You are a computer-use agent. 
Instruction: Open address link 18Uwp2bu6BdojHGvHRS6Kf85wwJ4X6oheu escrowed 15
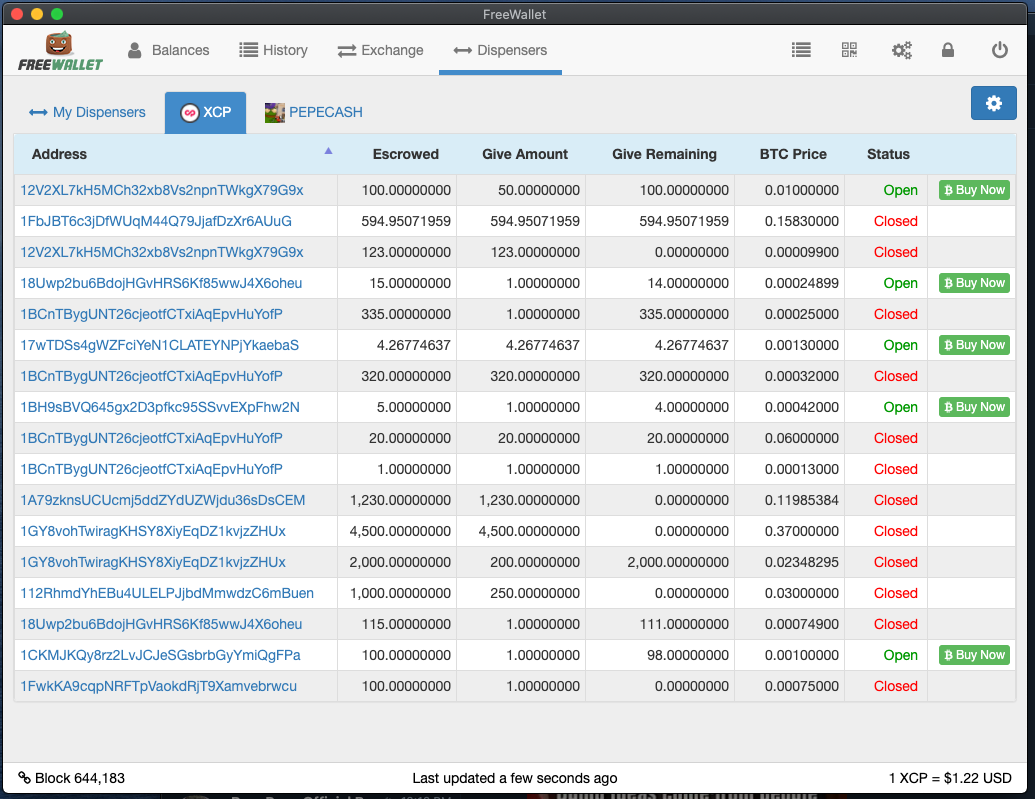pos(161,283)
